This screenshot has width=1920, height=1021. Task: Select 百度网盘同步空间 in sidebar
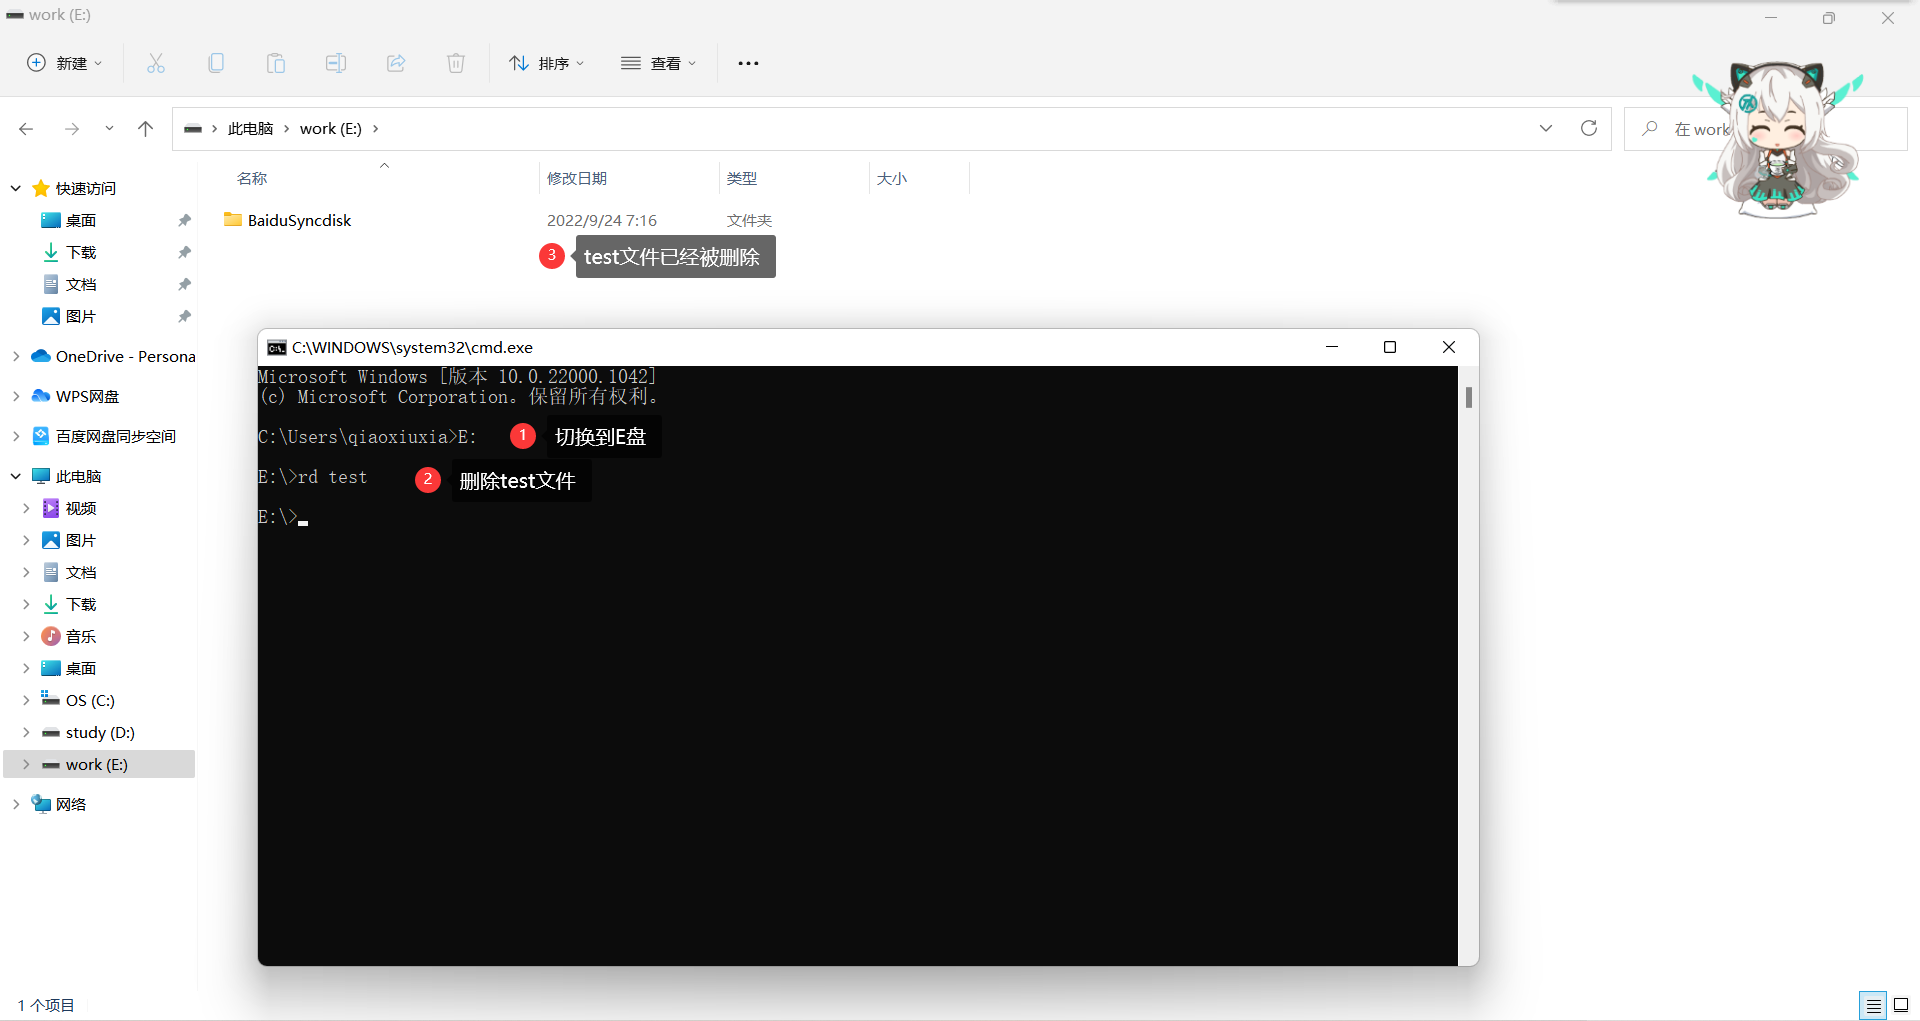115,436
